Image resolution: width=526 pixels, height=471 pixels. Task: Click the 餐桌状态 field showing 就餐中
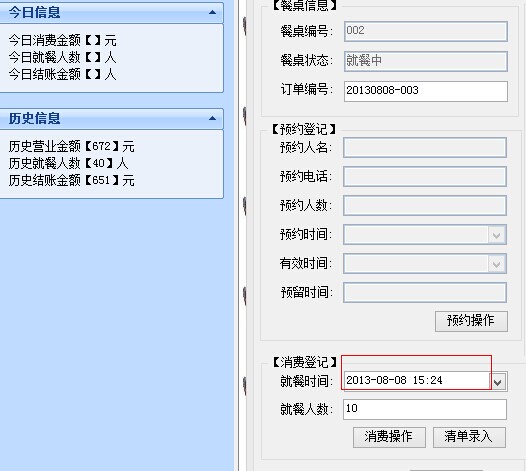(426, 61)
